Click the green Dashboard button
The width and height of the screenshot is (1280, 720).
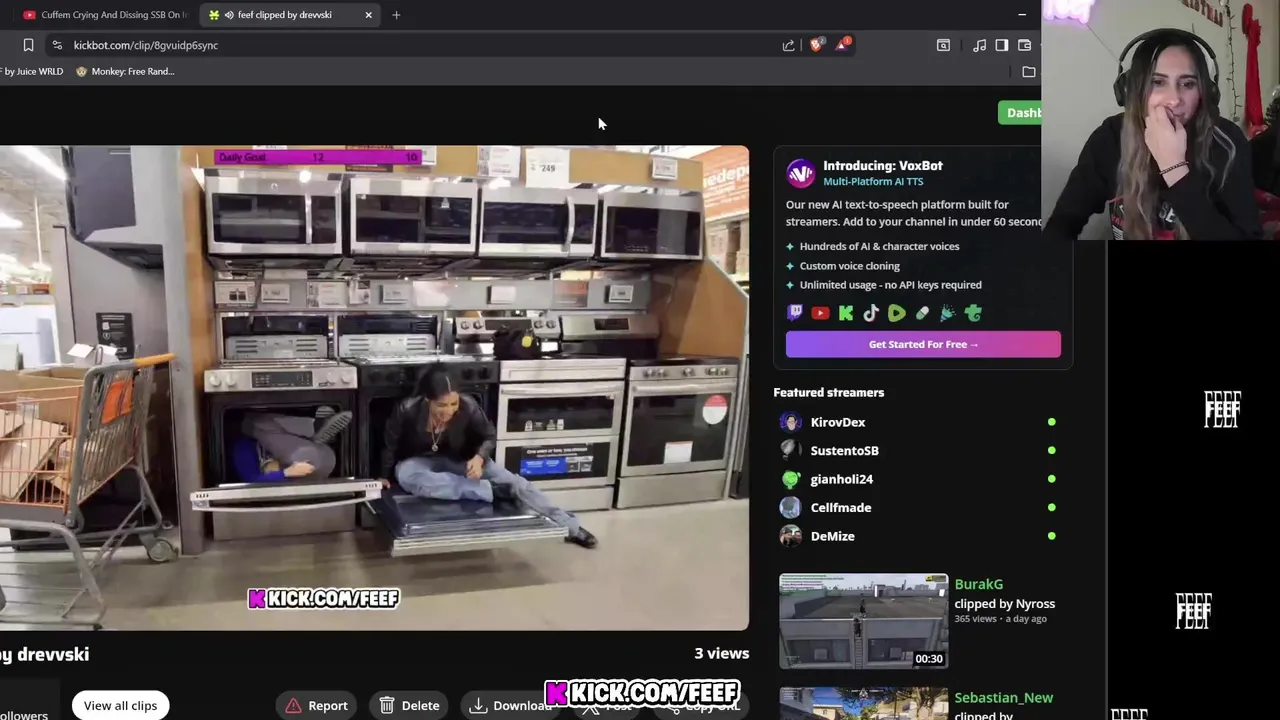pos(1020,113)
